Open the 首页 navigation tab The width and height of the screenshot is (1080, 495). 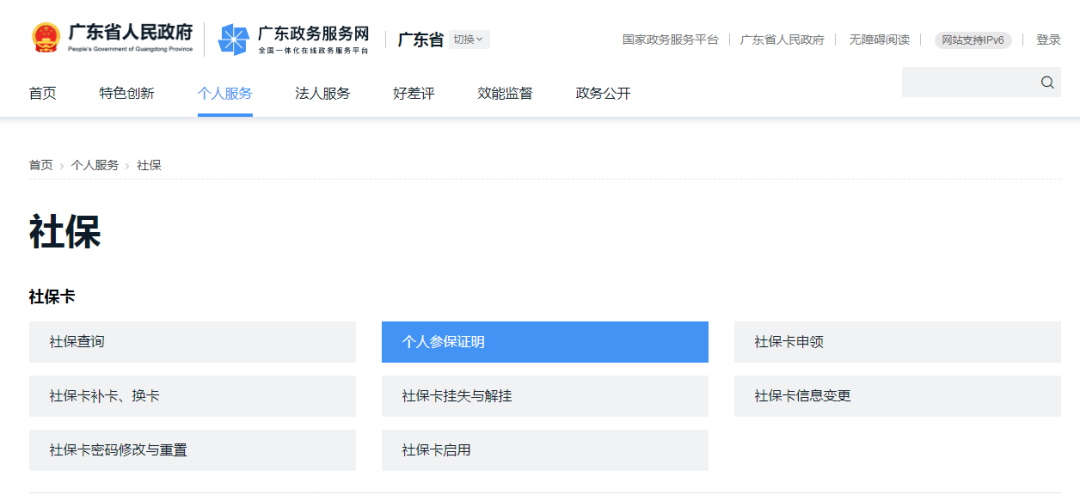click(x=43, y=94)
